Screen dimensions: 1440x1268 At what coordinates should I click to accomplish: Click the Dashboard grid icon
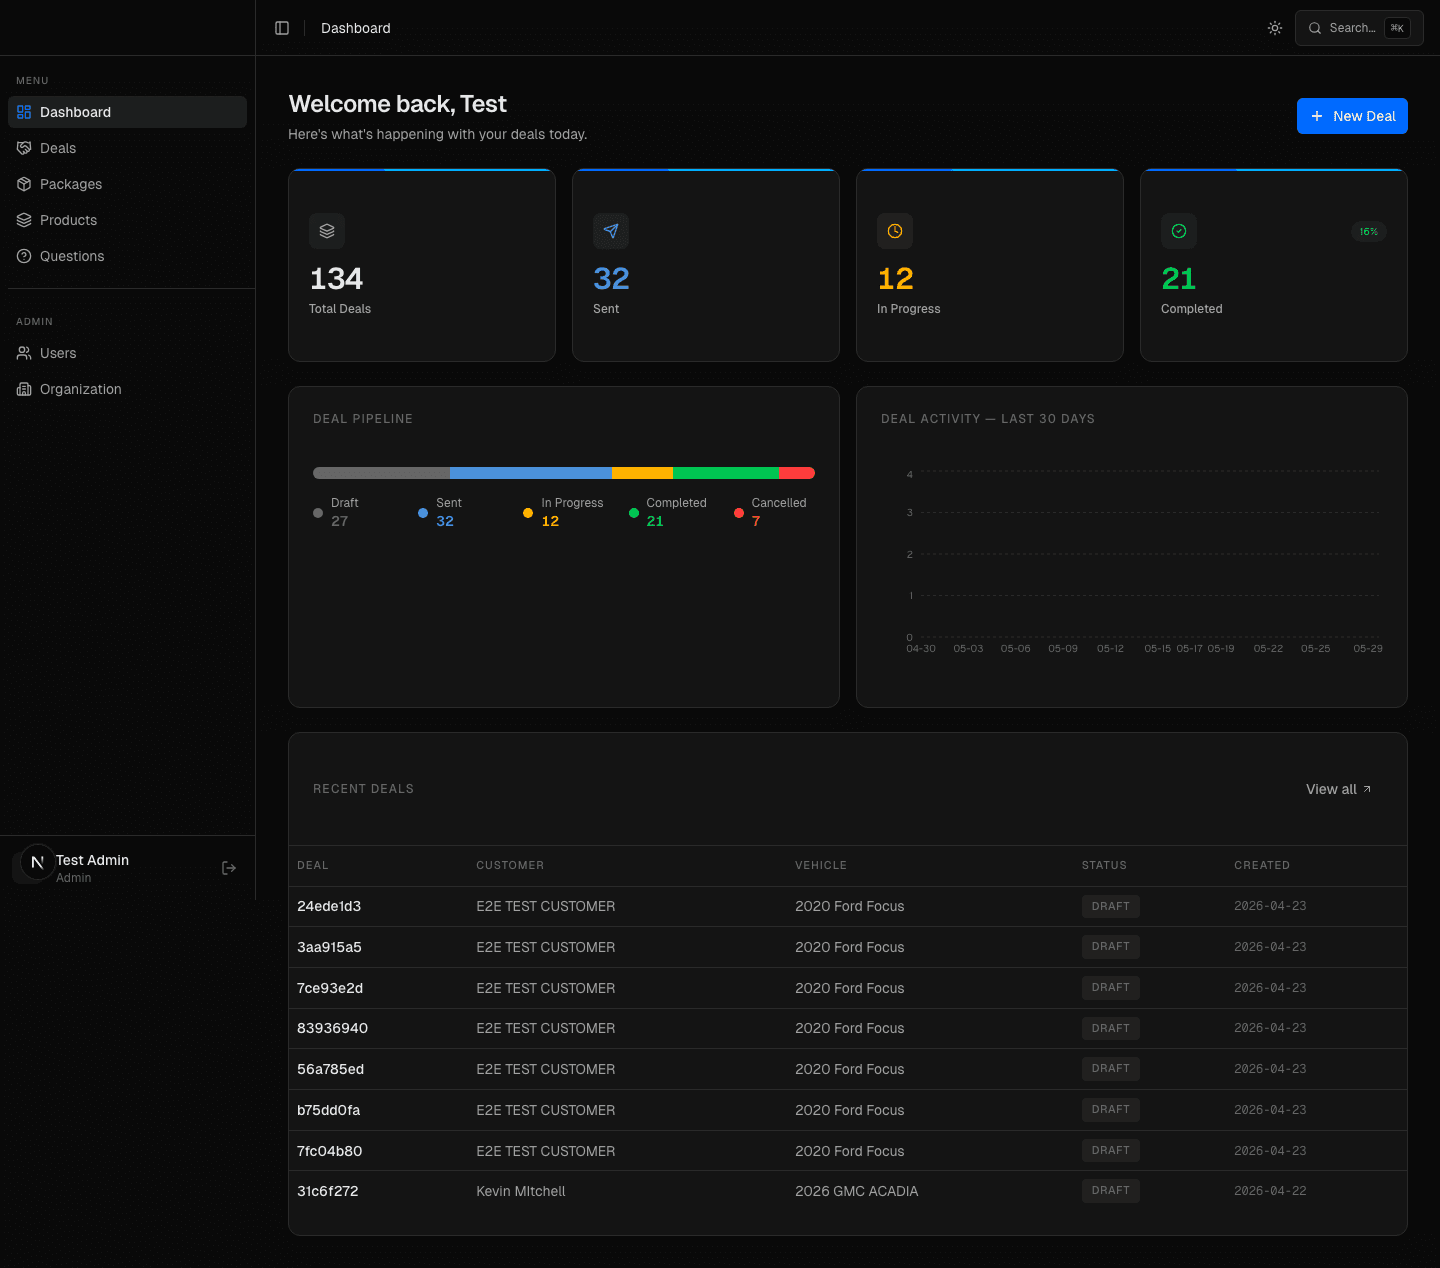(x=24, y=112)
